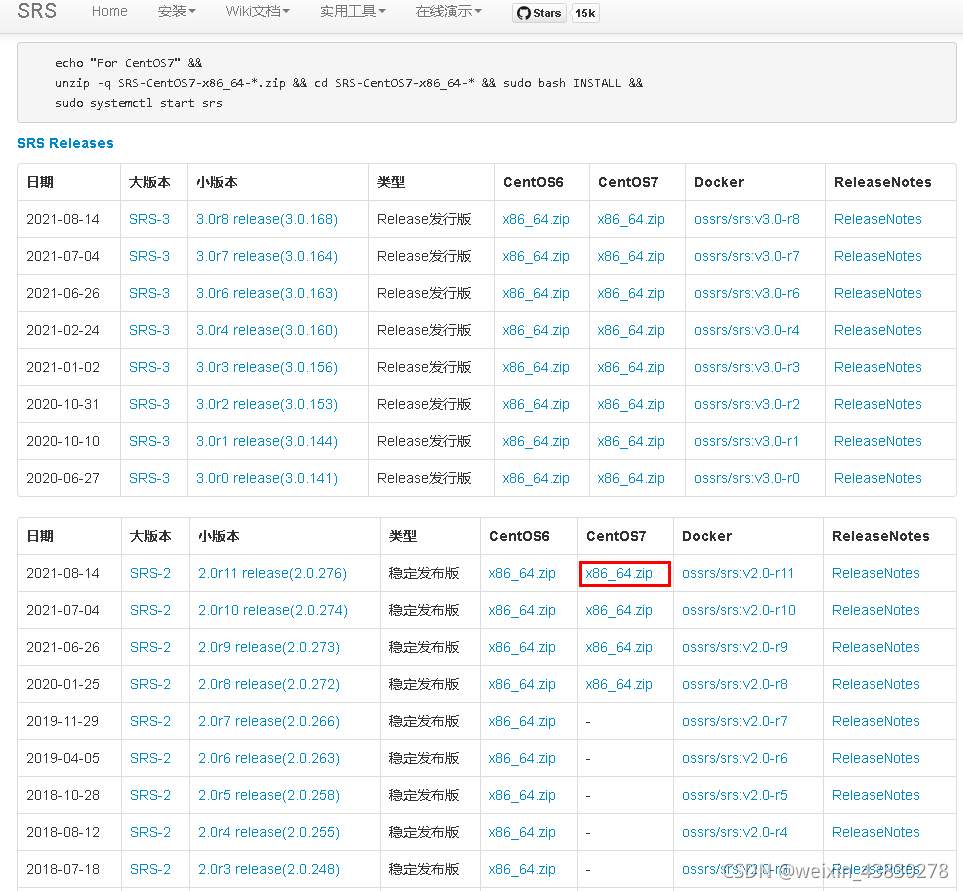963x891 pixels.
Task: Download CentOS7 x86_64.zip for 3.0r0
Action: click(631, 478)
